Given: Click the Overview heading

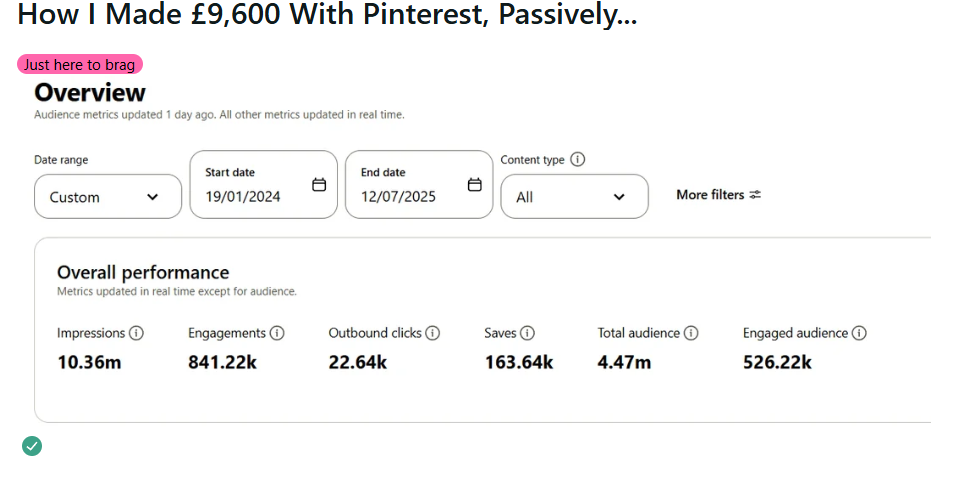Looking at the screenshot, I should (90, 93).
